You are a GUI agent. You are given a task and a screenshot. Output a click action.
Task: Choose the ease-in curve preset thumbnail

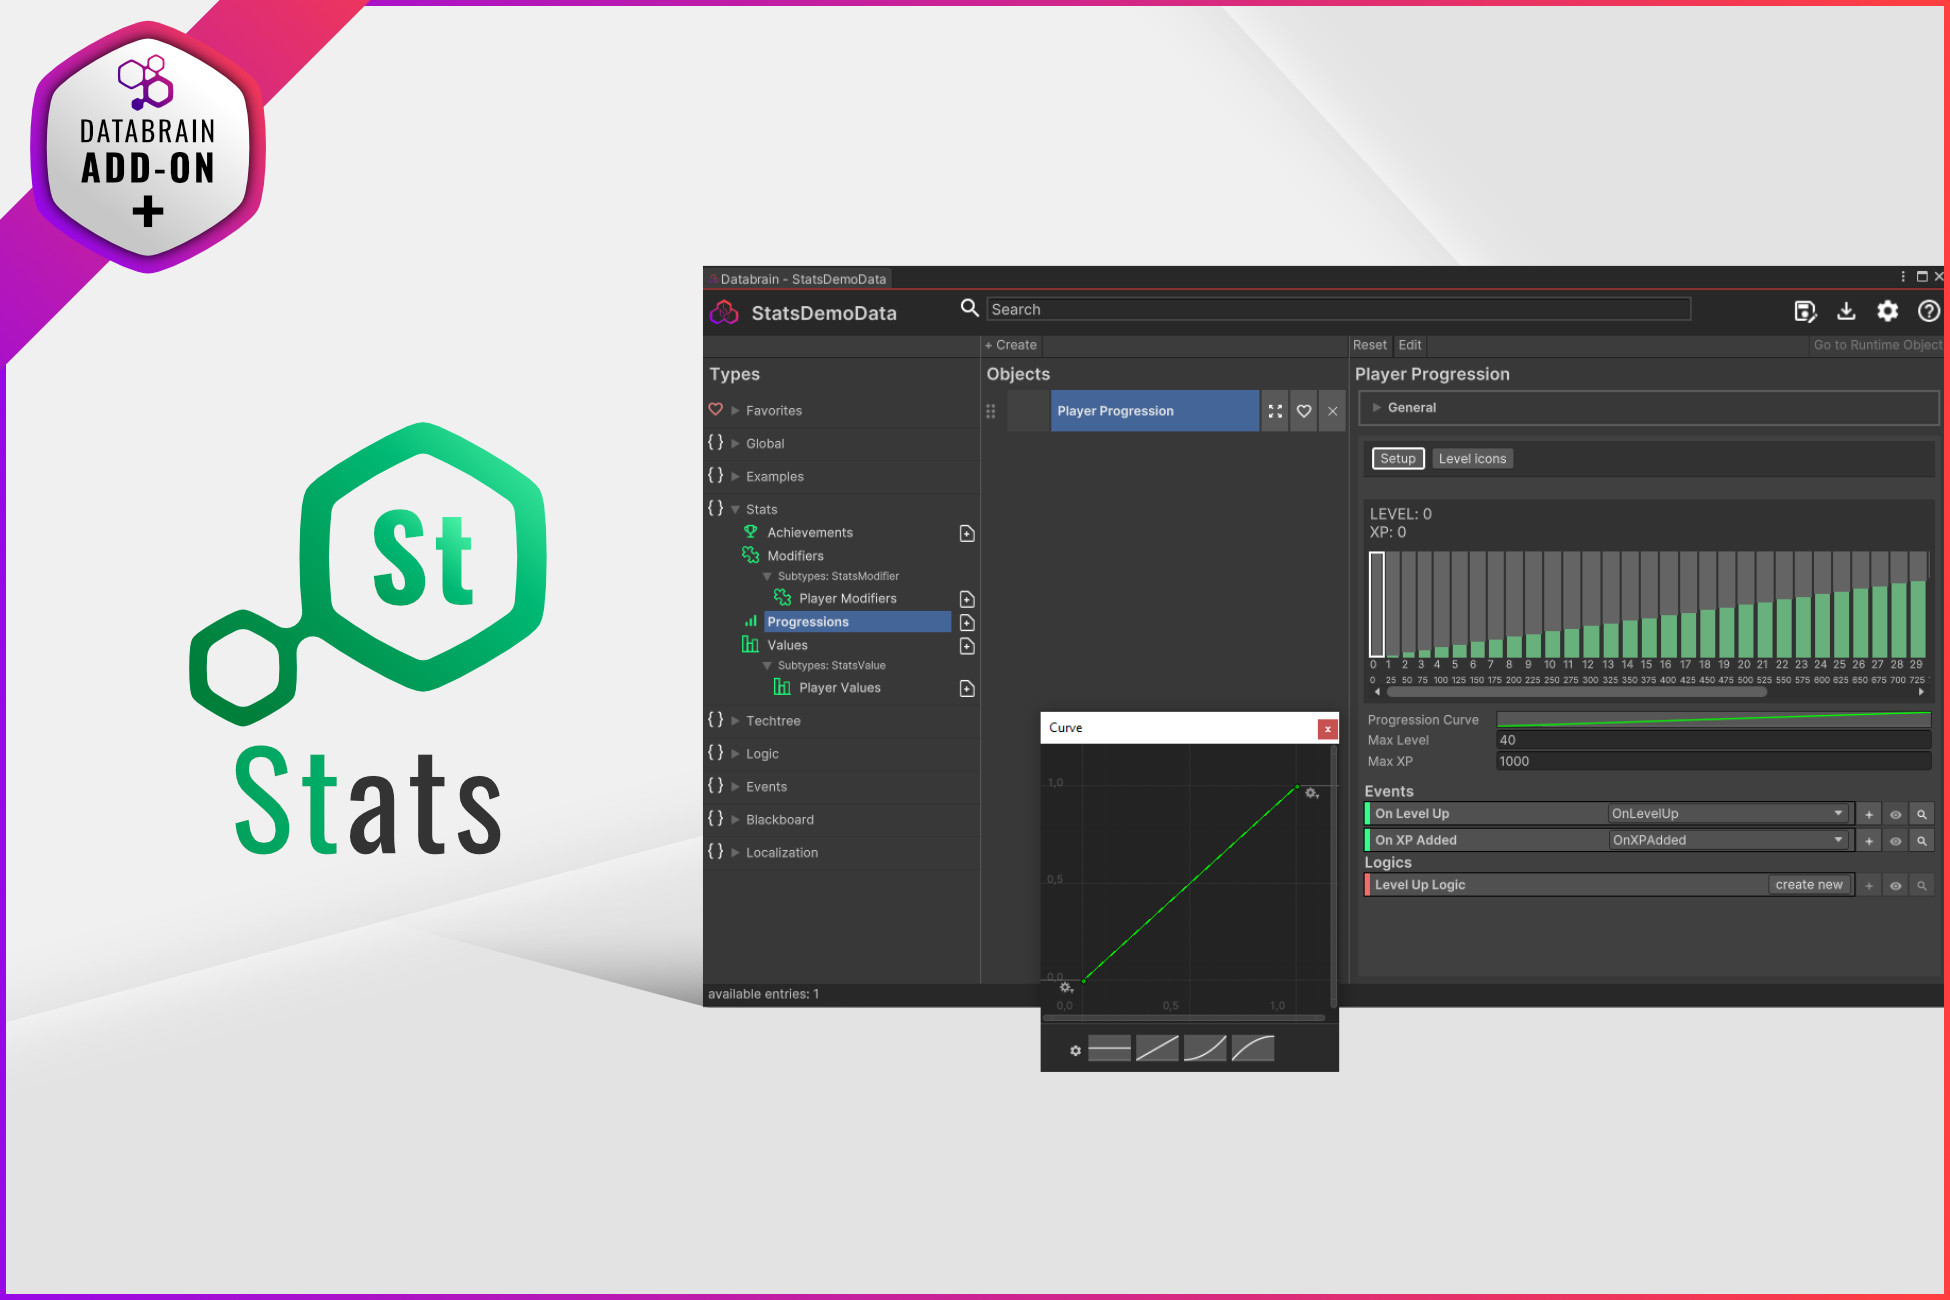point(1205,1048)
